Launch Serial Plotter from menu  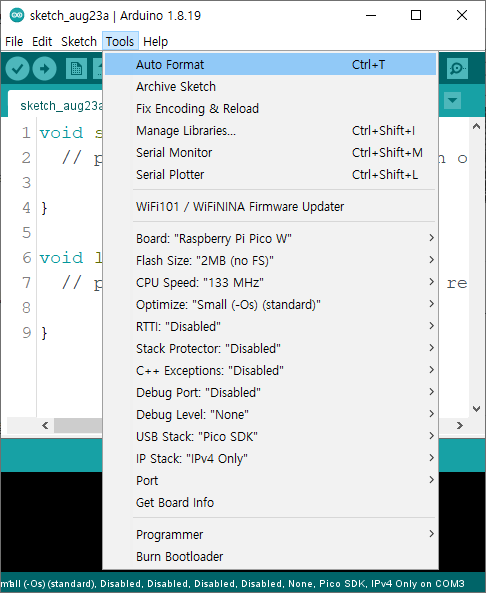(270, 174)
